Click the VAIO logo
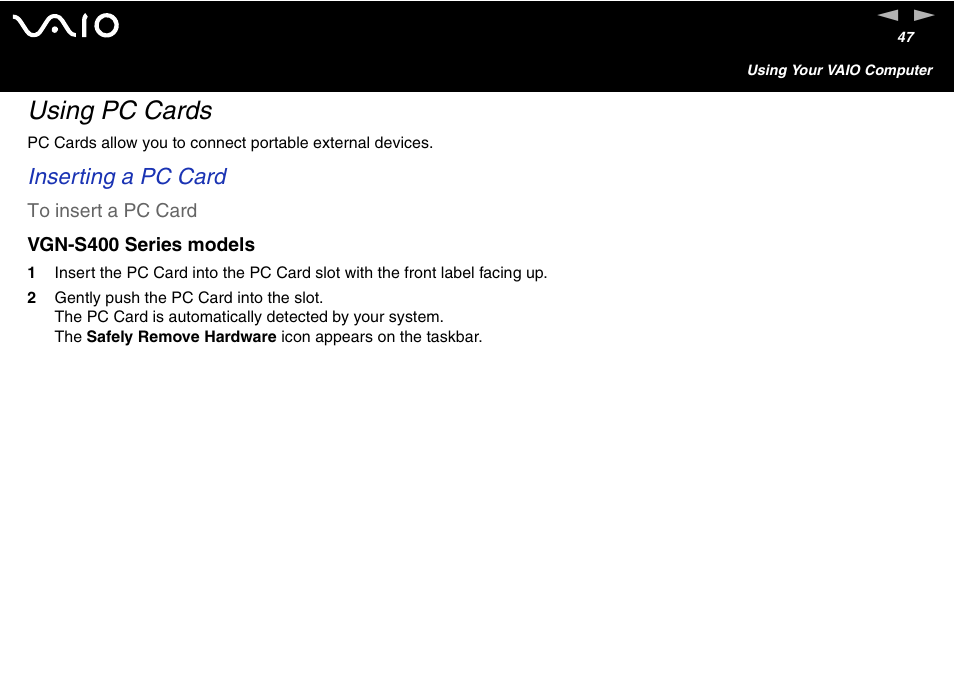The width and height of the screenshot is (954, 674). (x=66, y=26)
